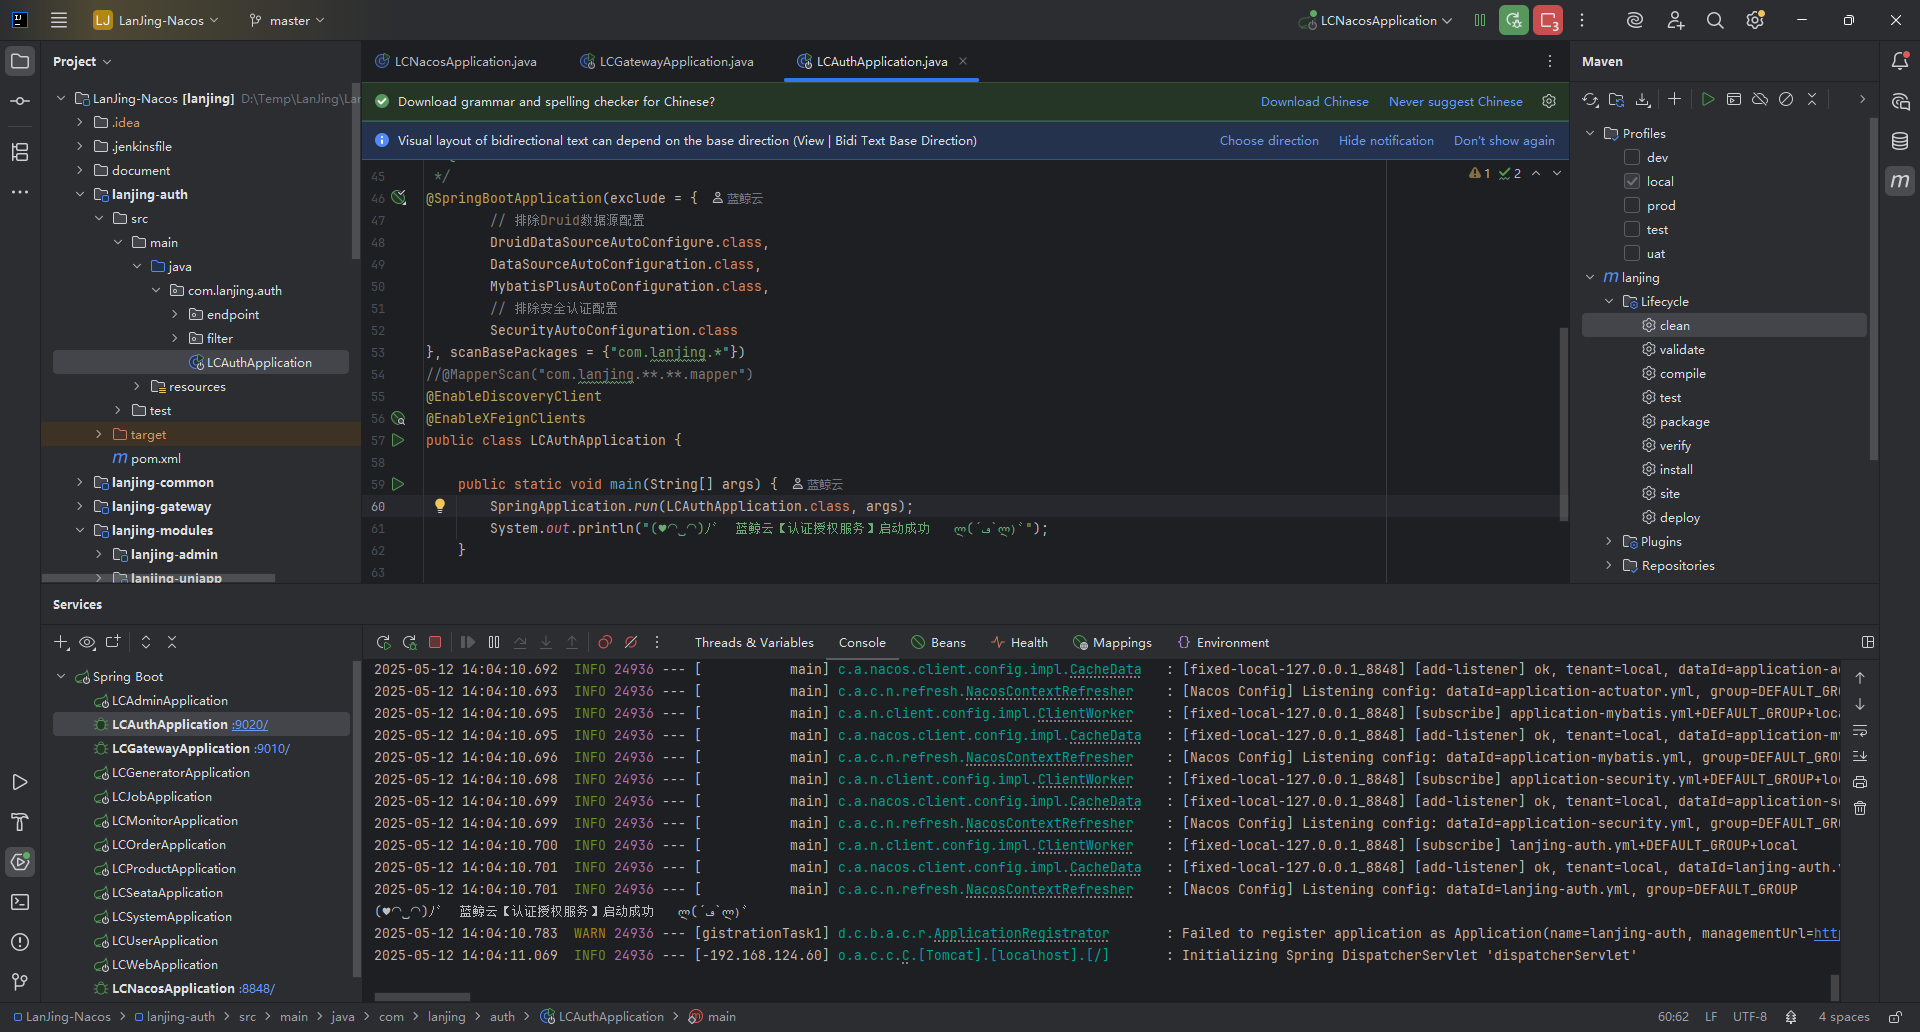The image size is (1920, 1032).
Task: Collapse the Spring Boot services node
Action: tap(61, 676)
